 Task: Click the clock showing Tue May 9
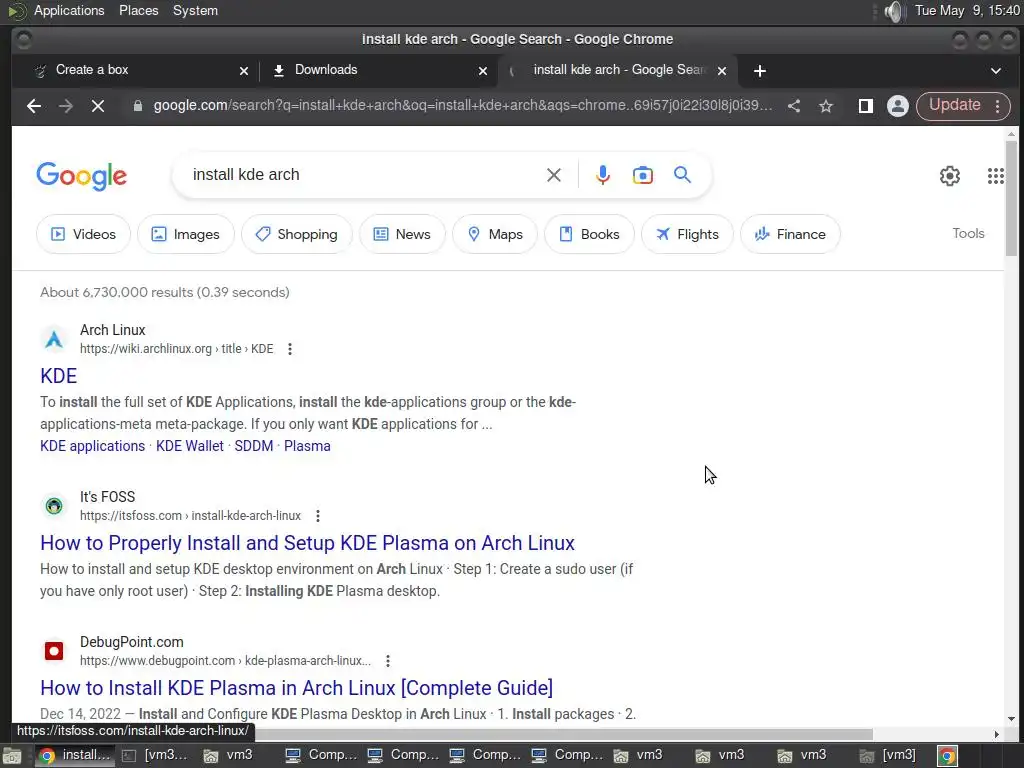point(967,10)
